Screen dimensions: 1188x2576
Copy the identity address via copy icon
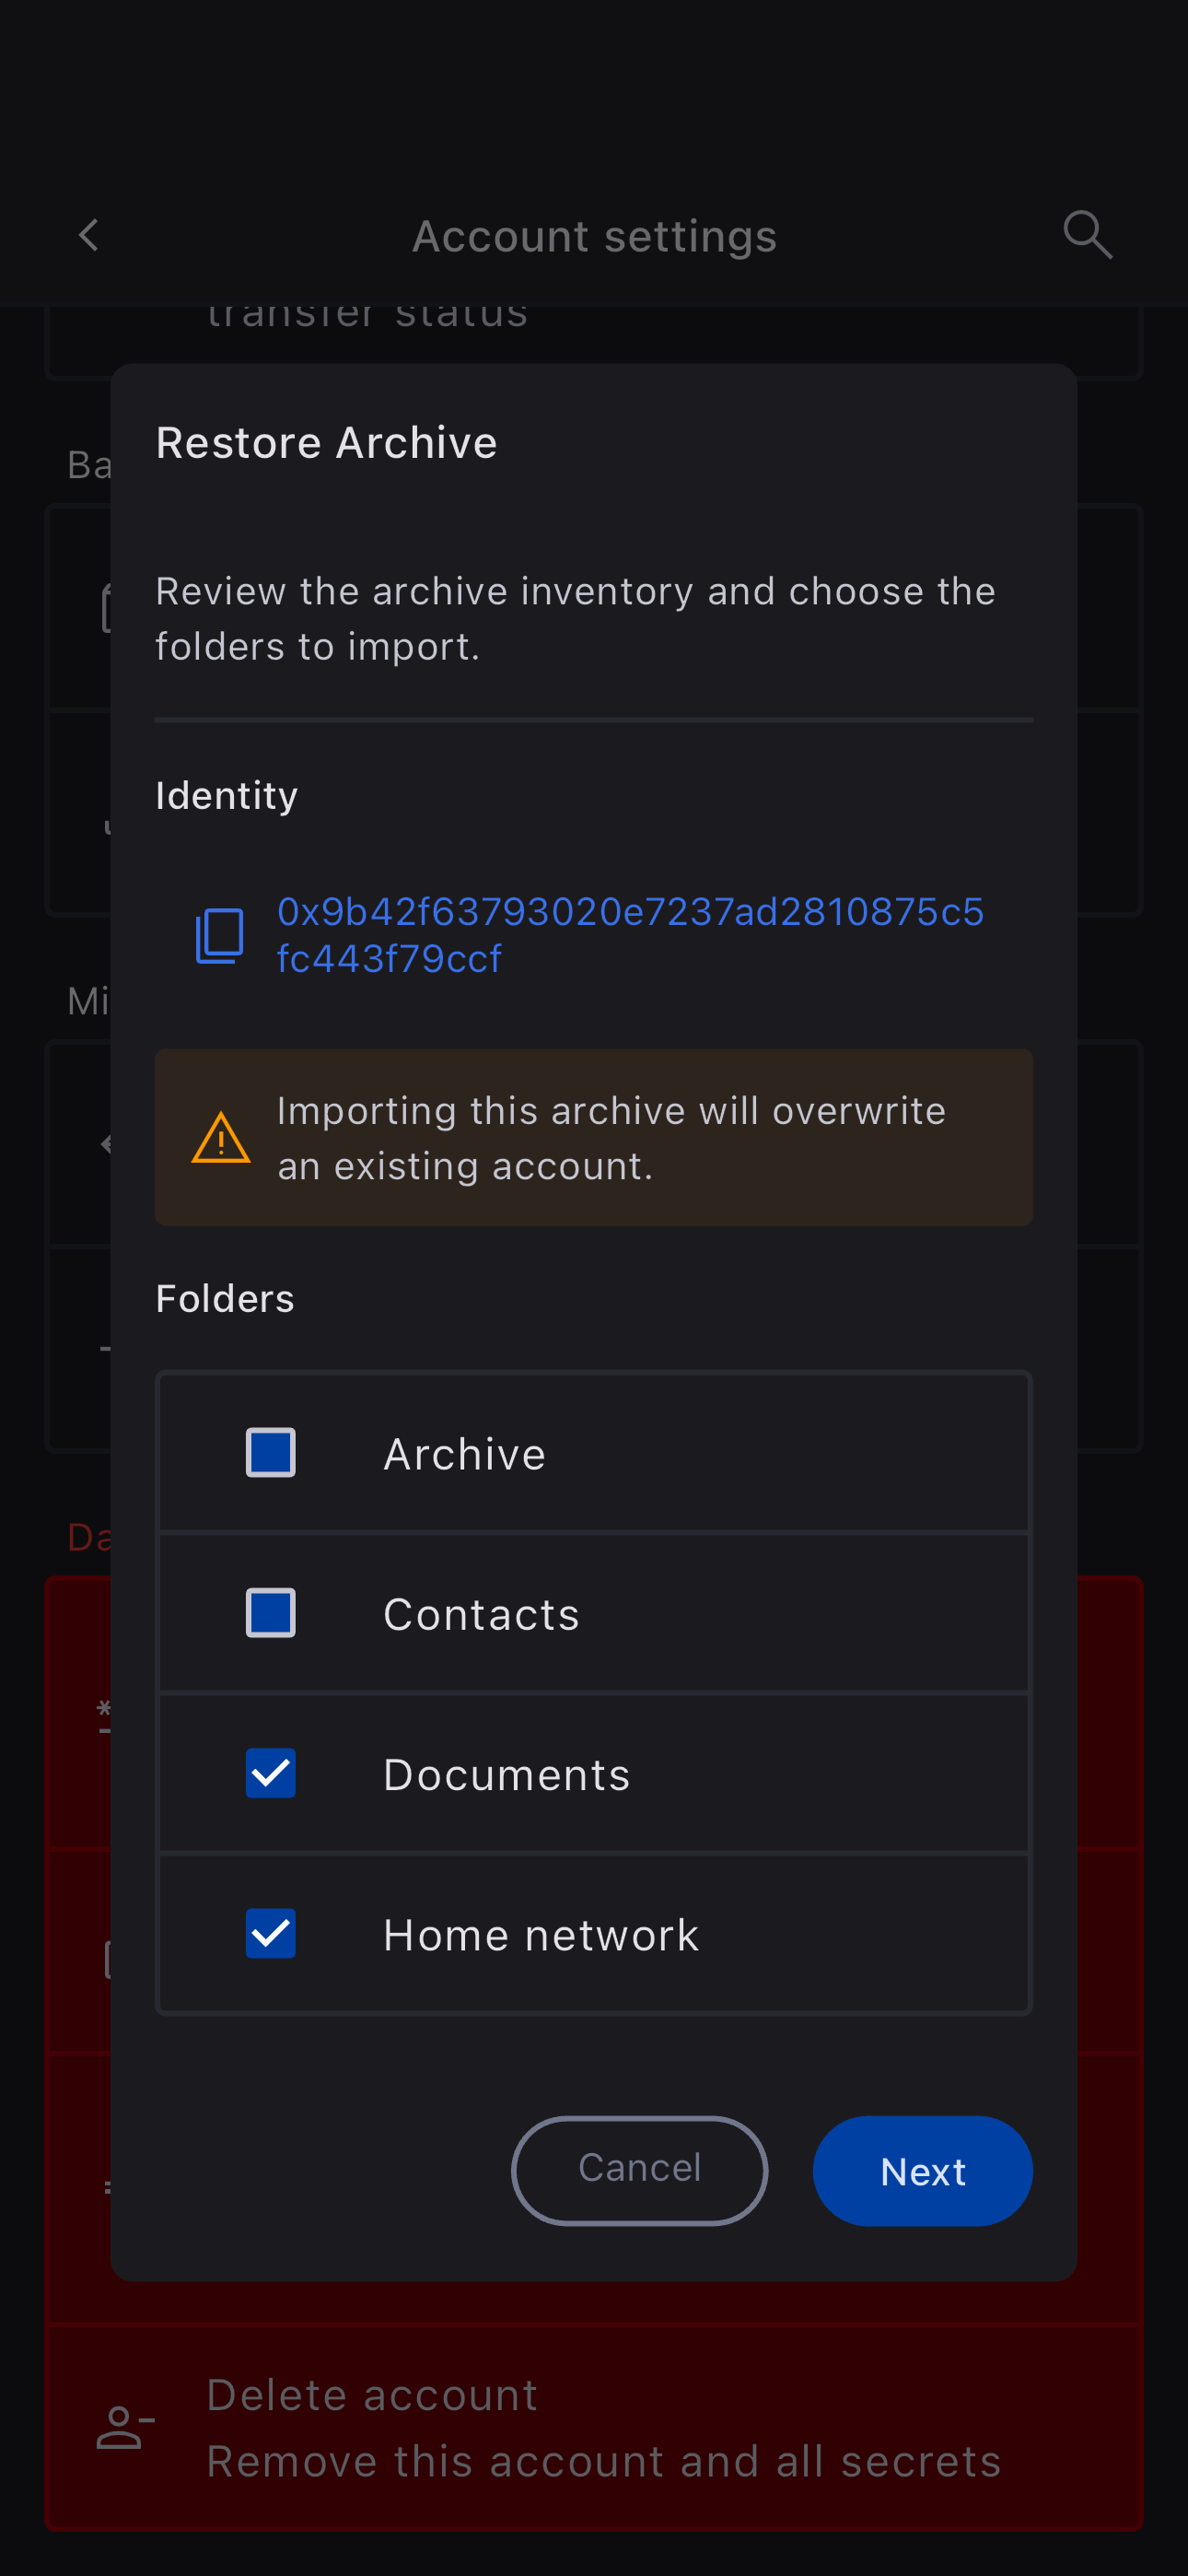coord(220,936)
